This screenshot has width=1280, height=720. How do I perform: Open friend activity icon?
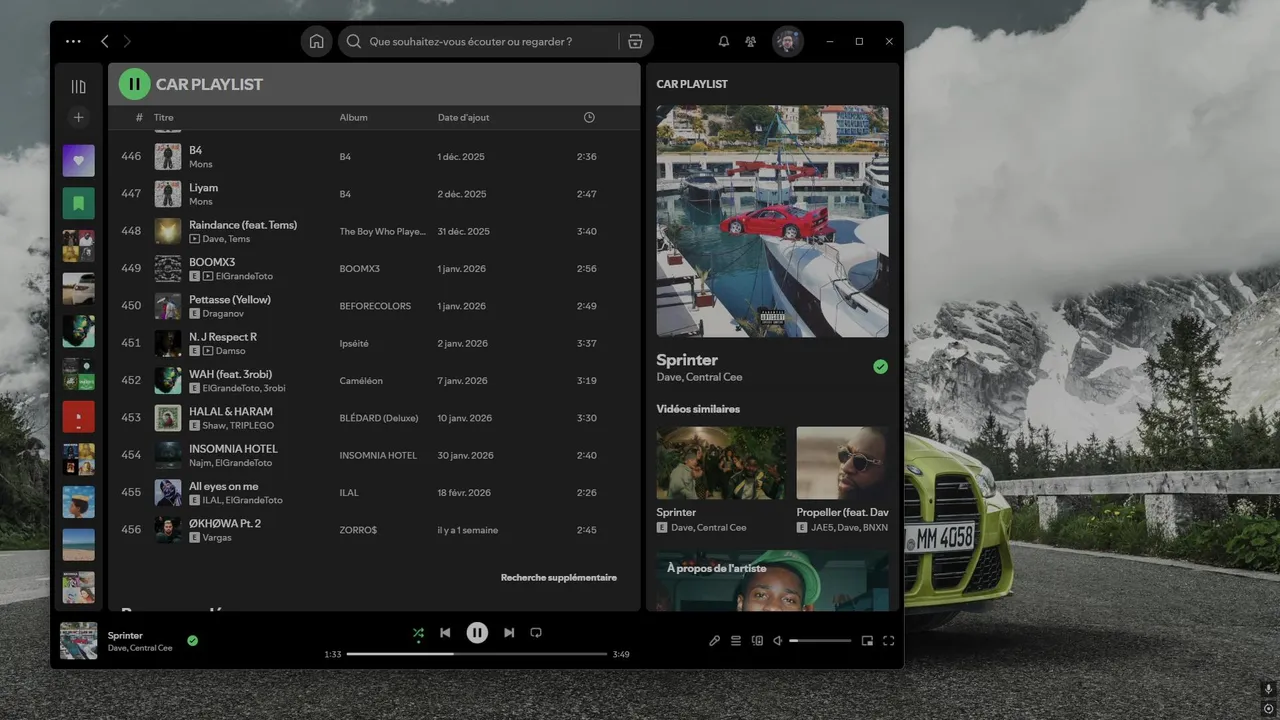pos(751,42)
